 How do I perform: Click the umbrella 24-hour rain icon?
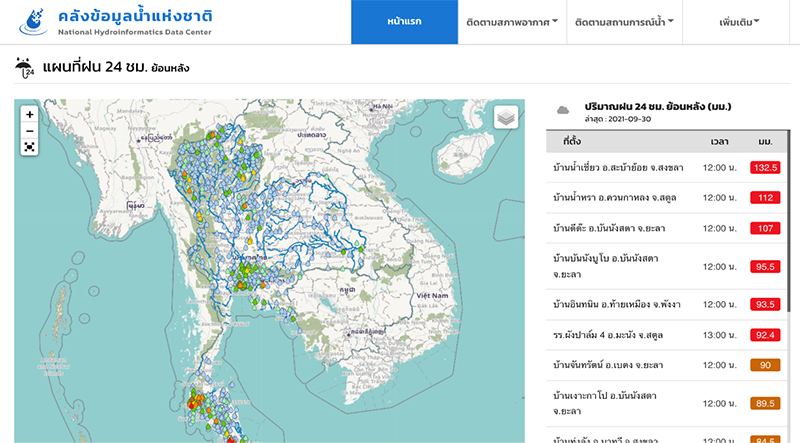coord(24,68)
